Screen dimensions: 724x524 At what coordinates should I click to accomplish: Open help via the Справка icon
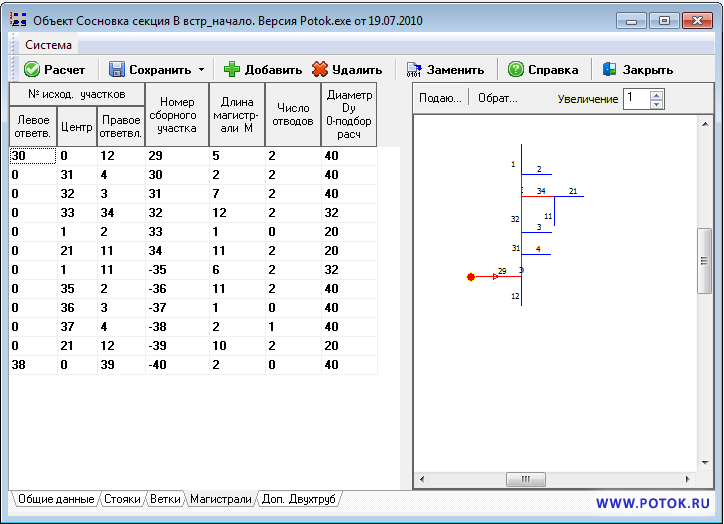[x=516, y=70]
